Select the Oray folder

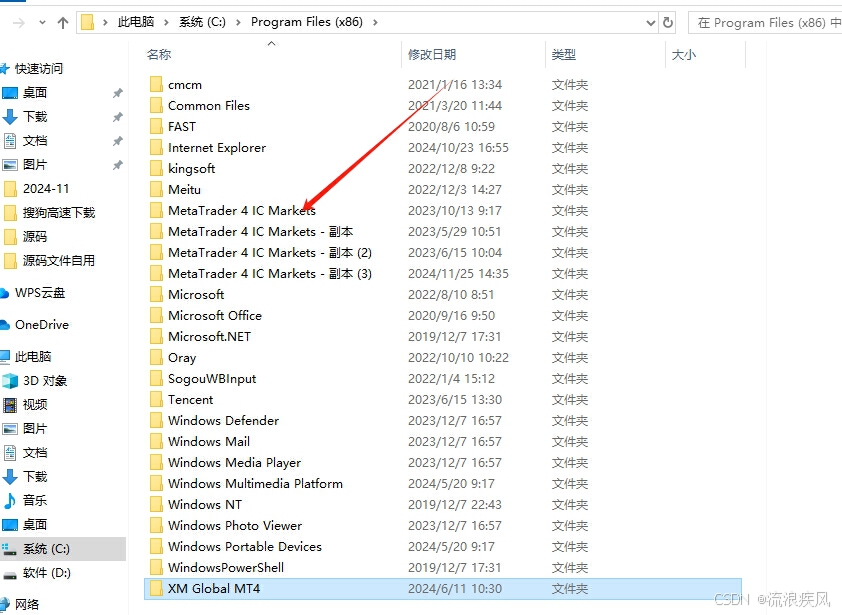click(182, 358)
